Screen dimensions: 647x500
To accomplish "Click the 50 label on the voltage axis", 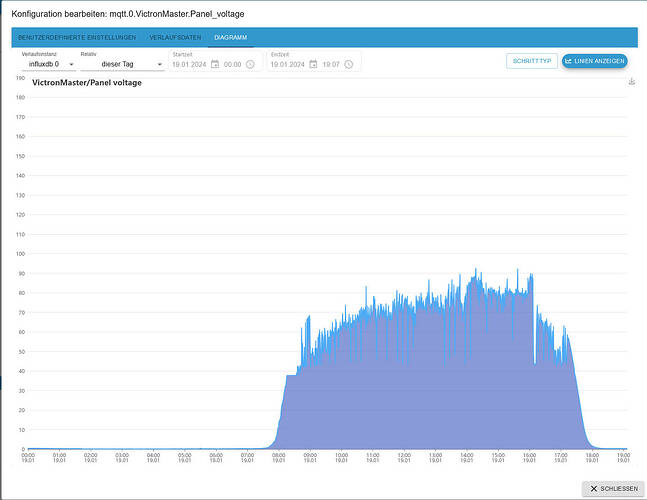I will (22, 351).
